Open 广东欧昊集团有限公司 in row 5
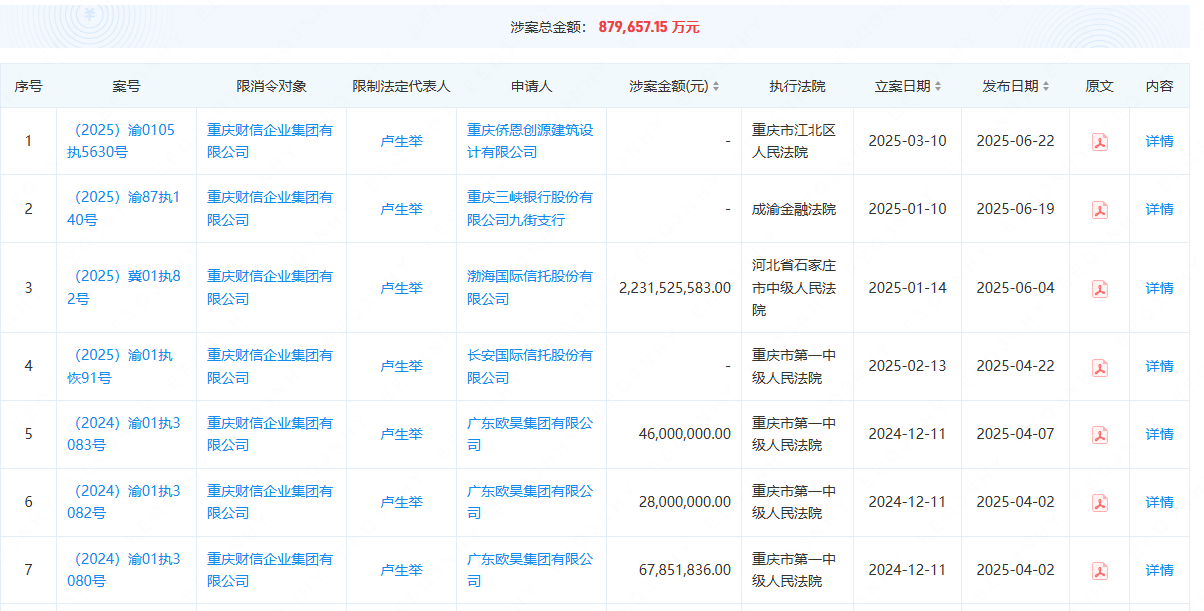 (530, 434)
